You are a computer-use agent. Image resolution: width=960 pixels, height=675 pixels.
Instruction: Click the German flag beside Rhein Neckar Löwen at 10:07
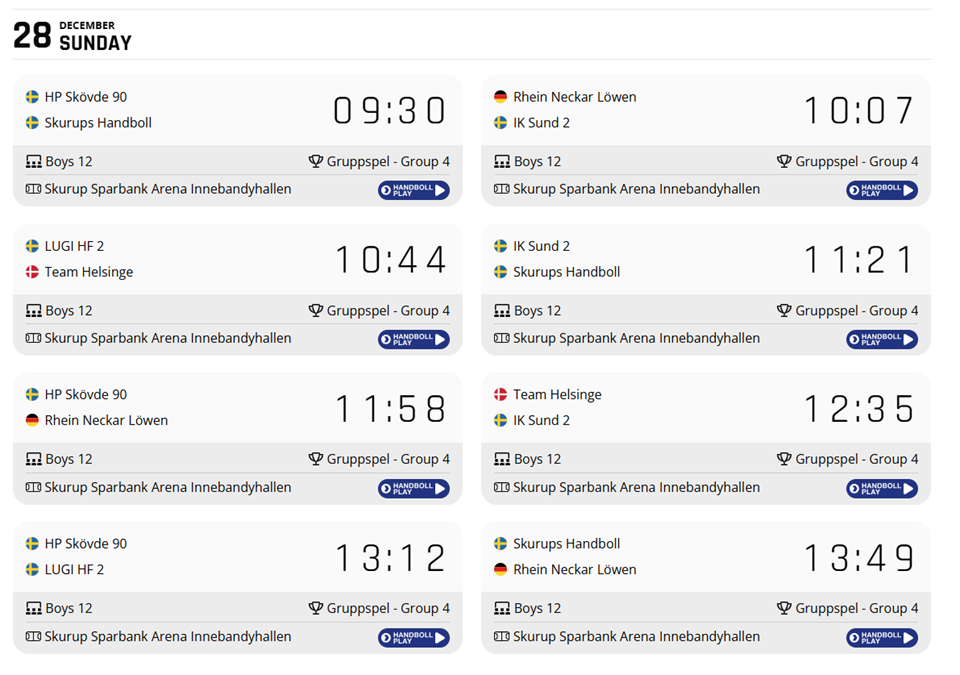(x=501, y=97)
